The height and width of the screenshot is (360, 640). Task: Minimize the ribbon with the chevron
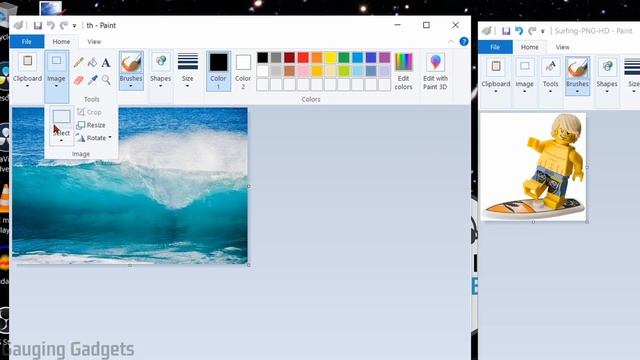point(451,42)
